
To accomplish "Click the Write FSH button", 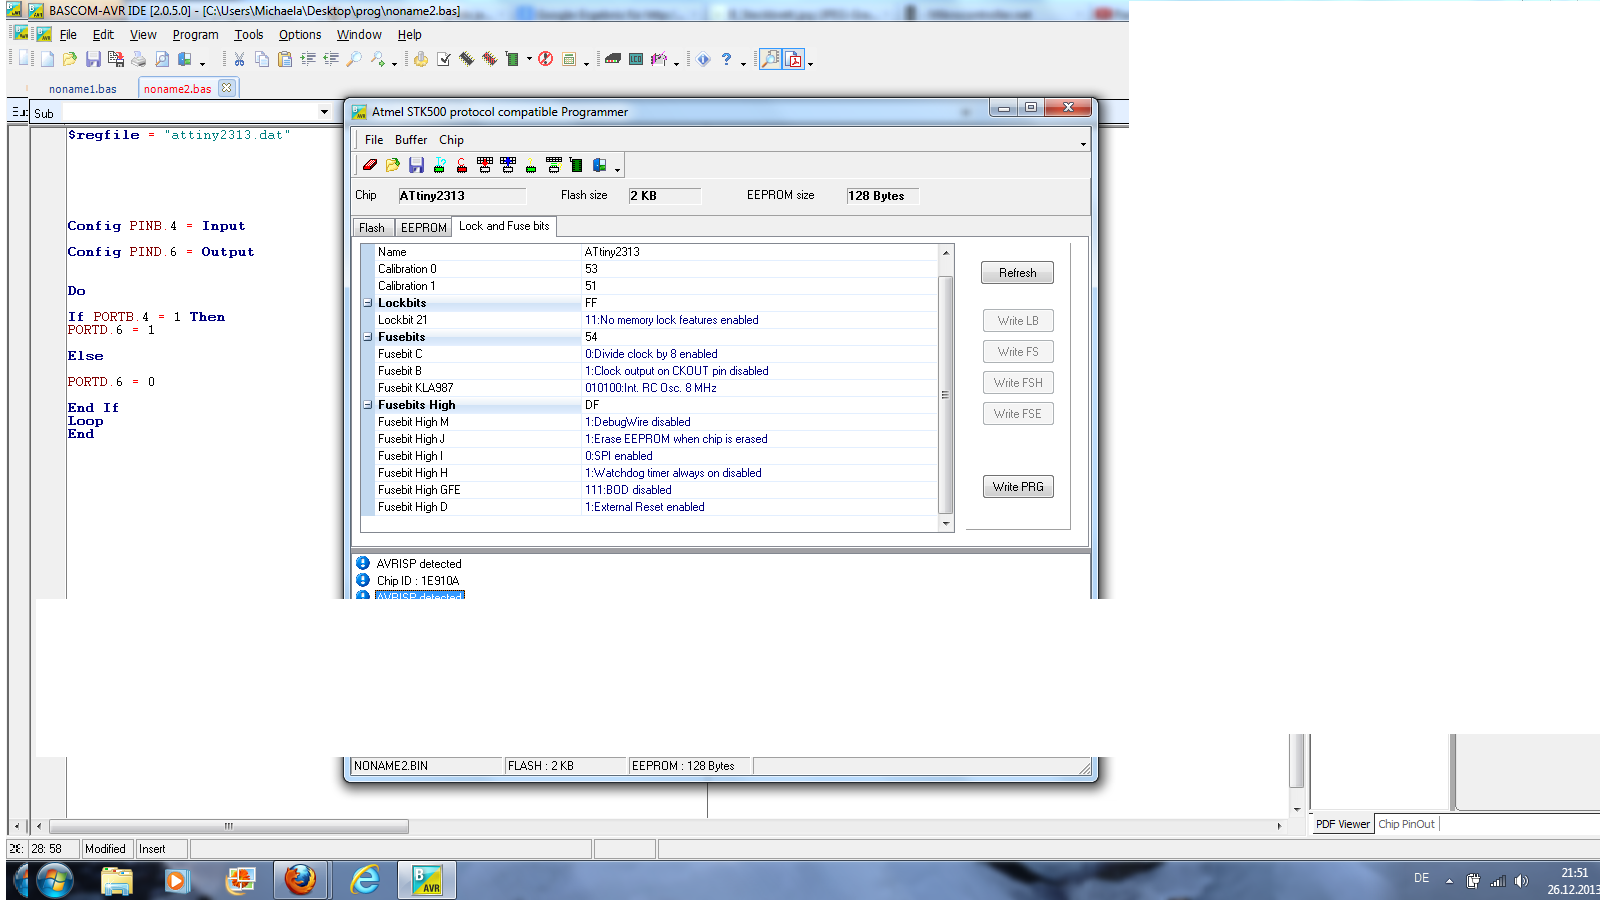I will 1018,383.
